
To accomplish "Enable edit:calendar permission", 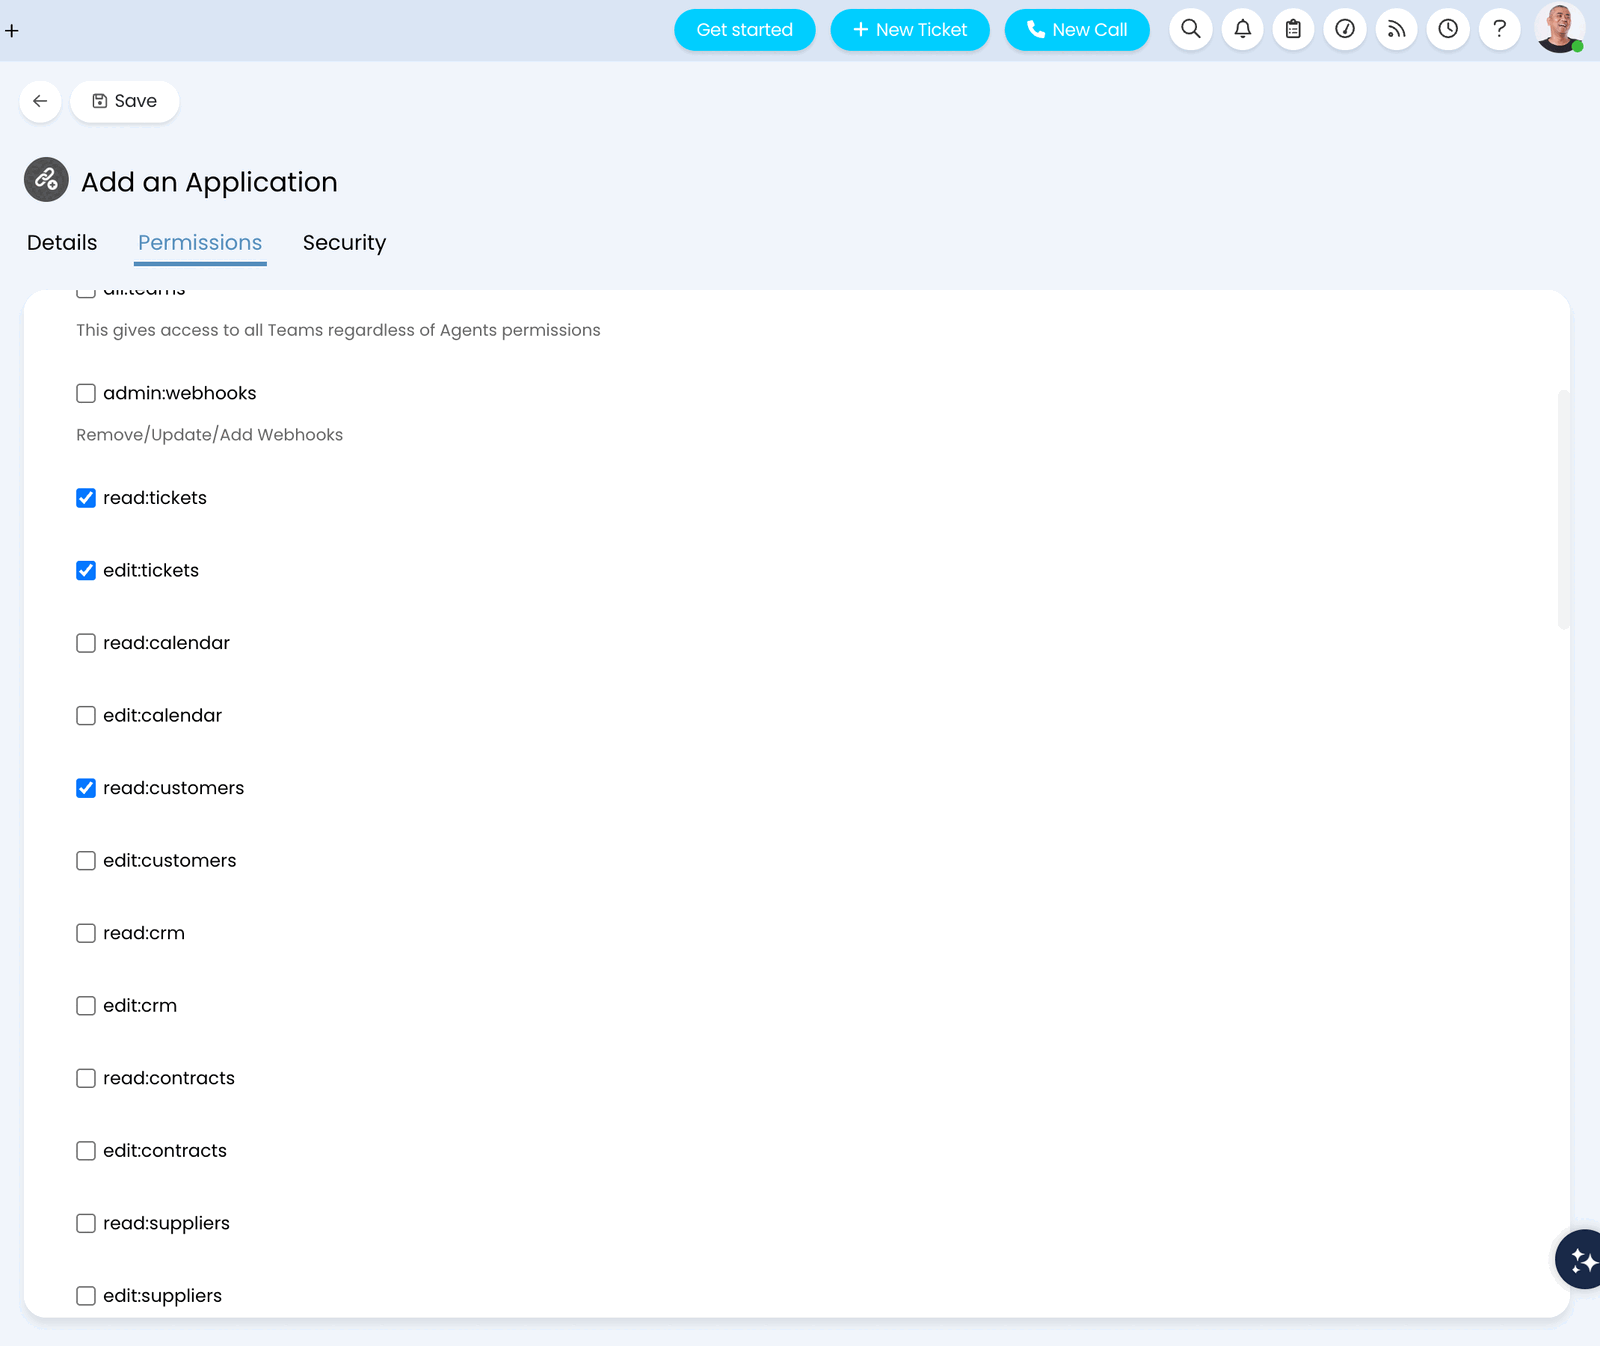I will click(x=86, y=716).
